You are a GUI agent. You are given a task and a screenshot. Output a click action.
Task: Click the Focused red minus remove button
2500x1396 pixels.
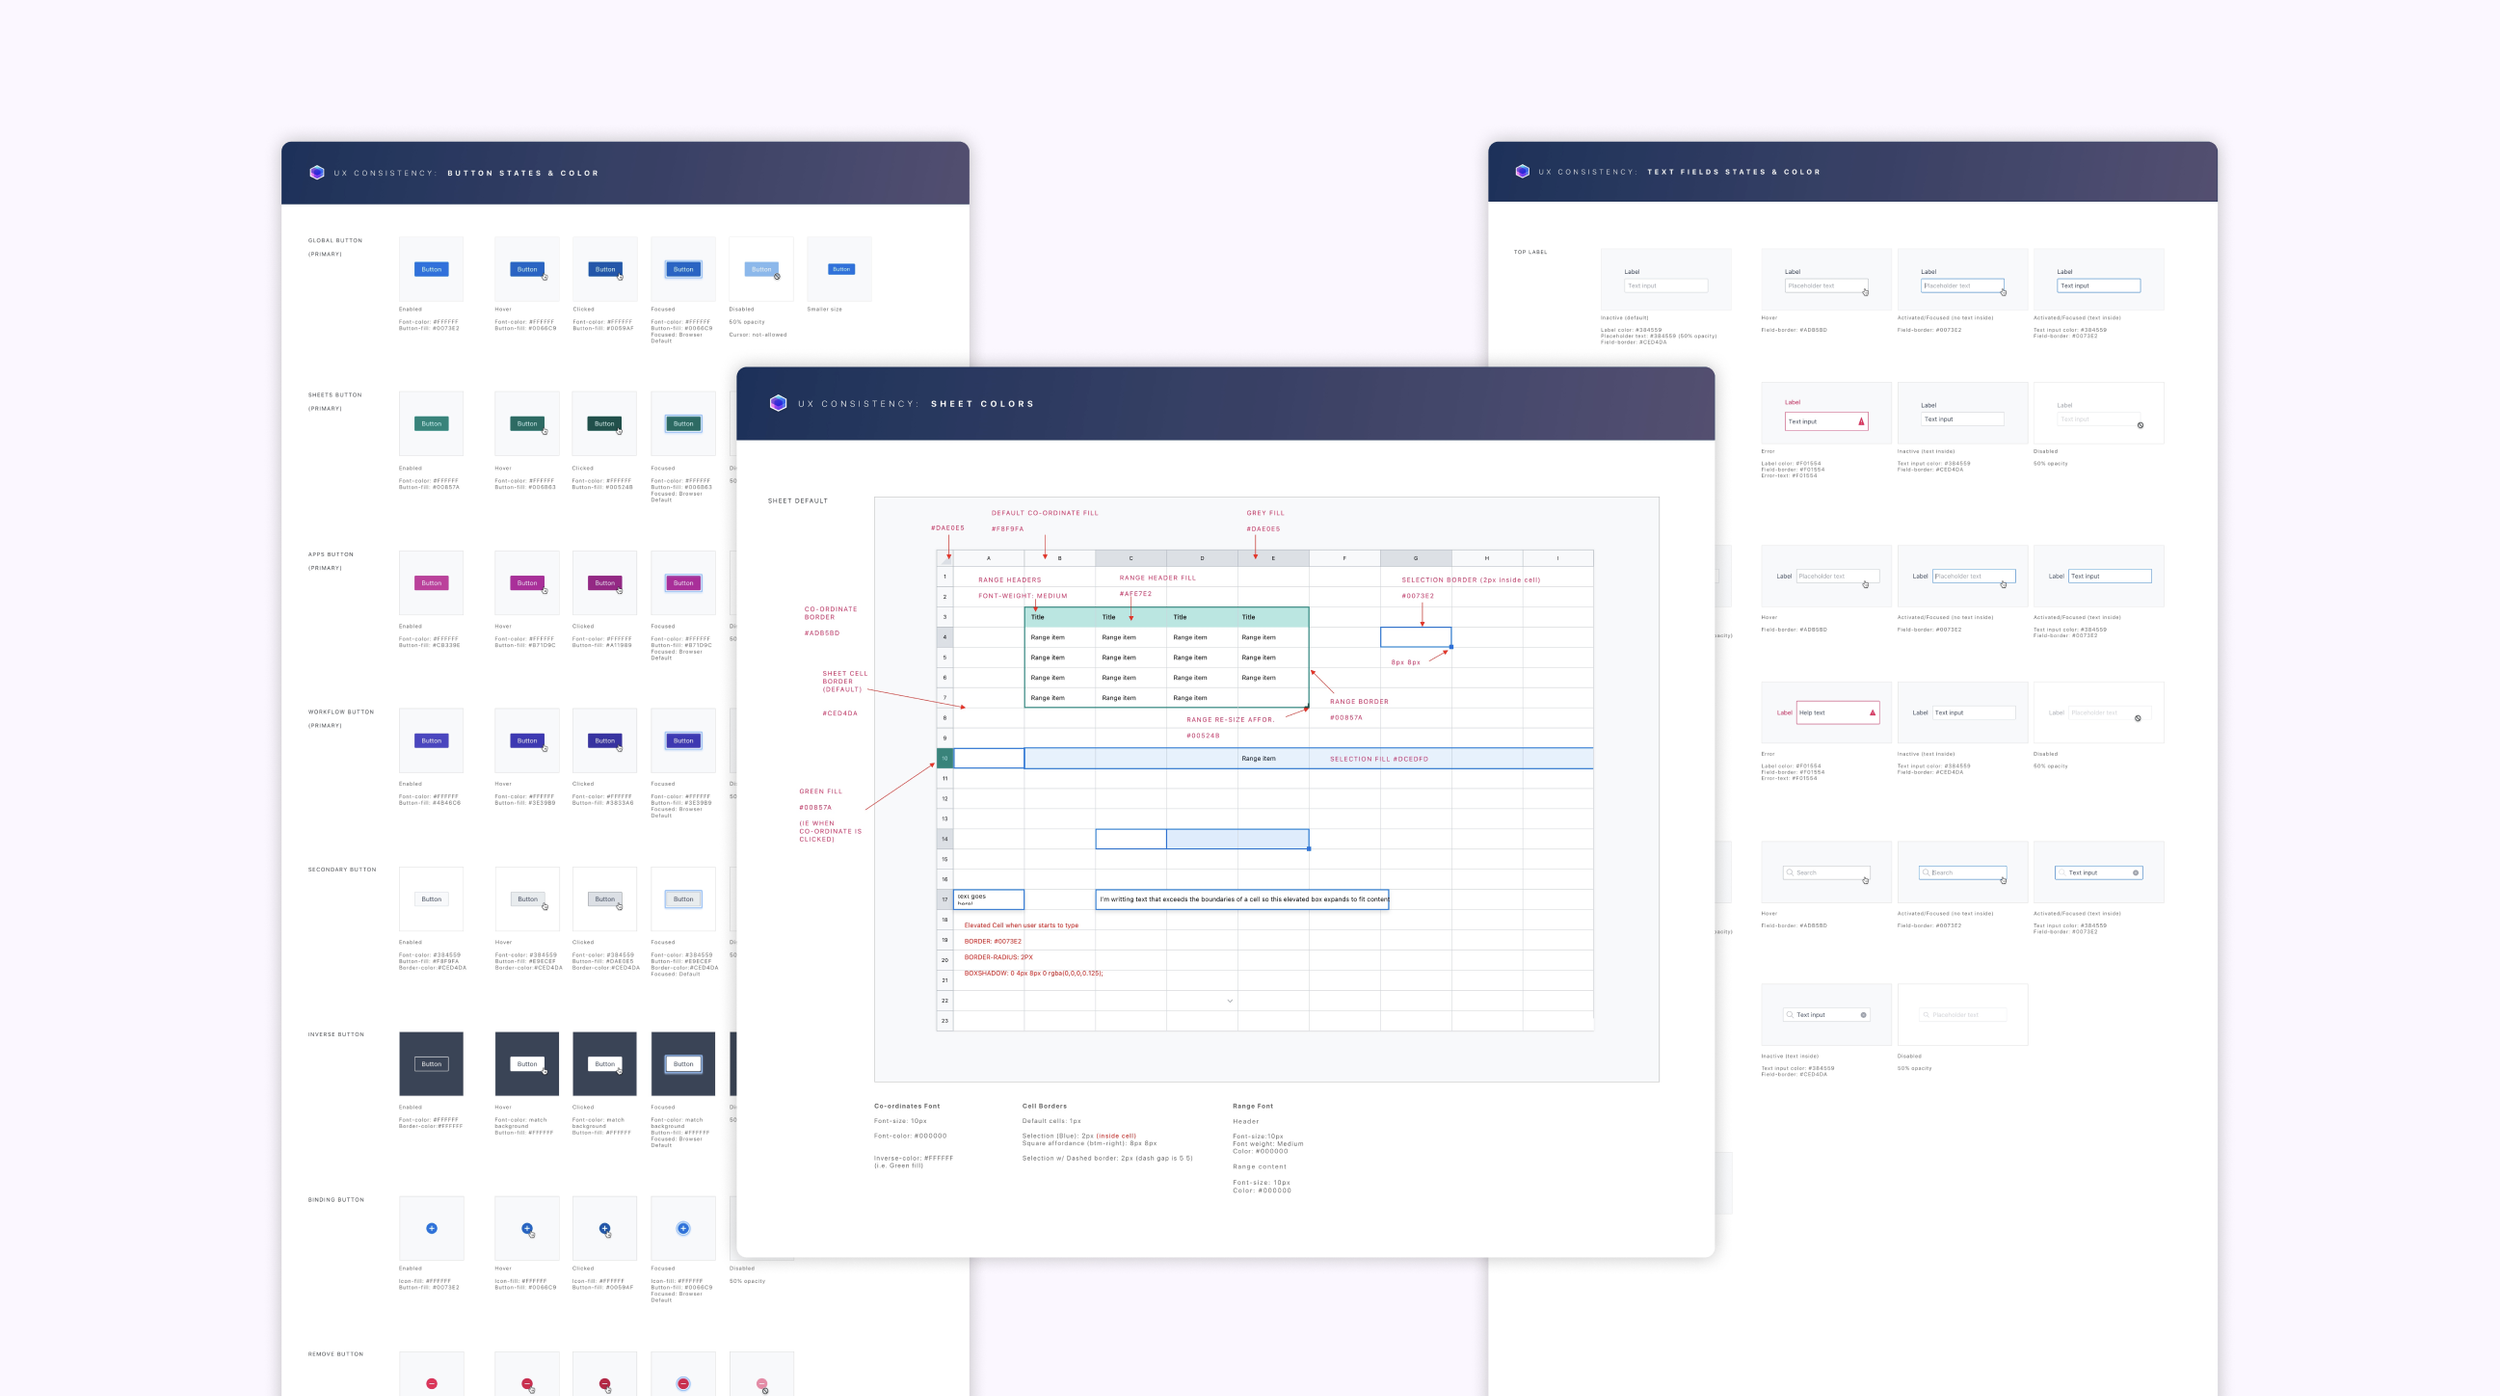[683, 1384]
